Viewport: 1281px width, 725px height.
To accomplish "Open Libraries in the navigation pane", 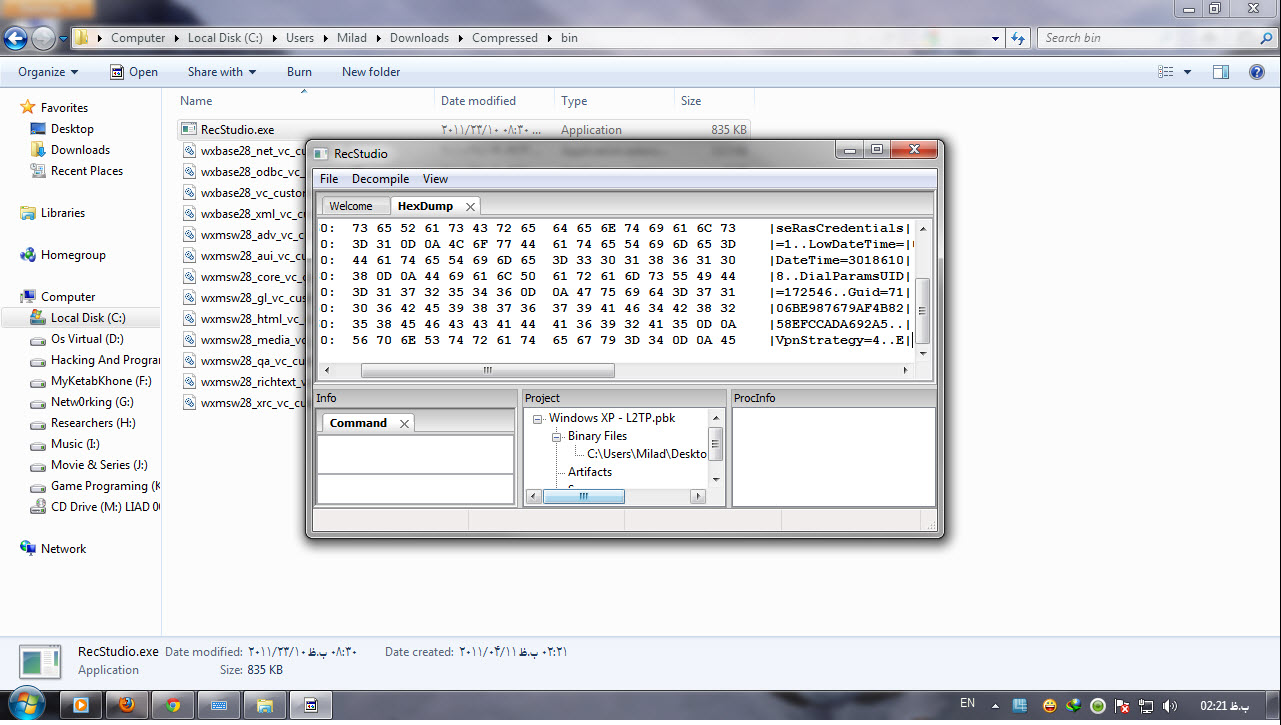I will click(x=63, y=213).
